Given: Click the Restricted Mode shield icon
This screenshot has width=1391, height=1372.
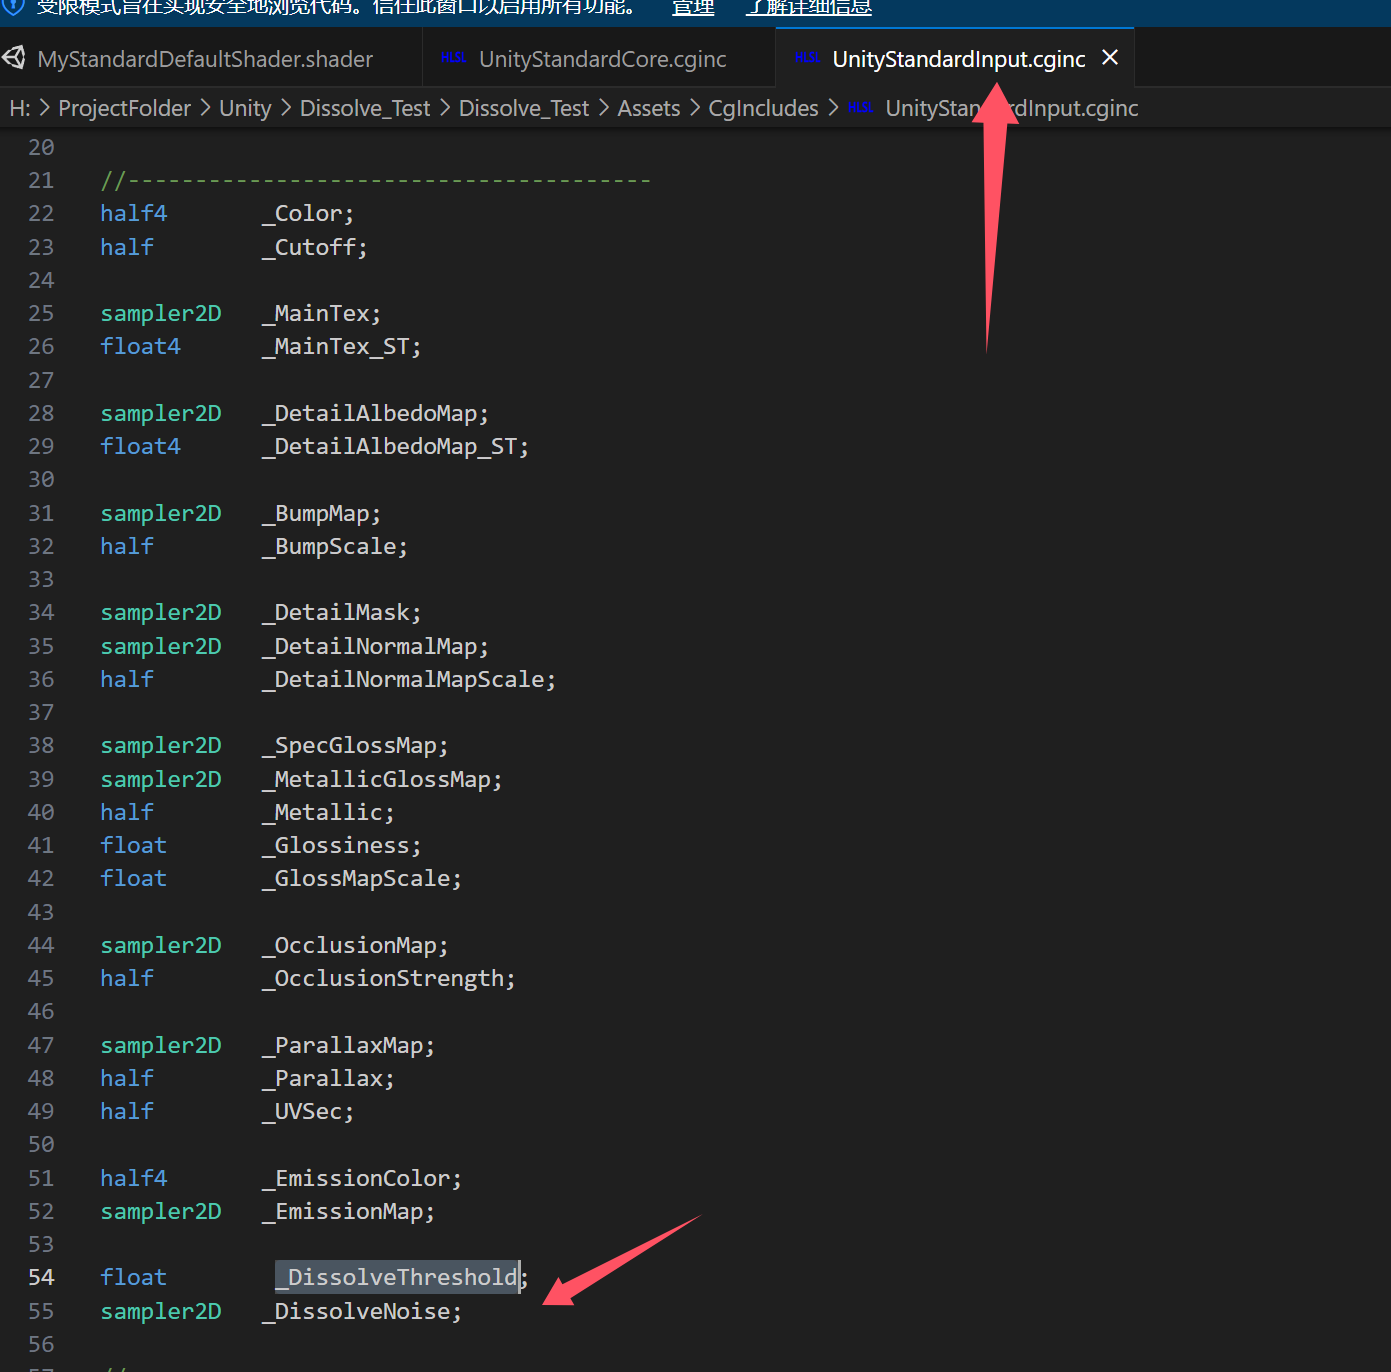Looking at the screenshot, I should (14, 7).
